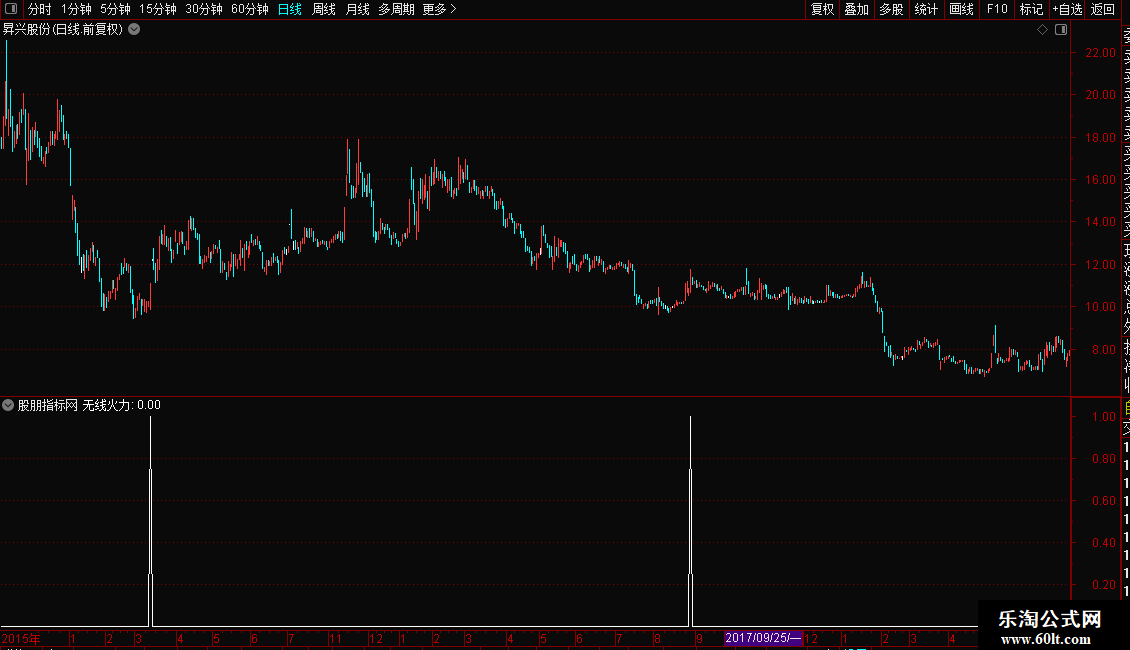1130x650 pixels.
Task: Select the 15分钟 period
Action: coord(158,9)
